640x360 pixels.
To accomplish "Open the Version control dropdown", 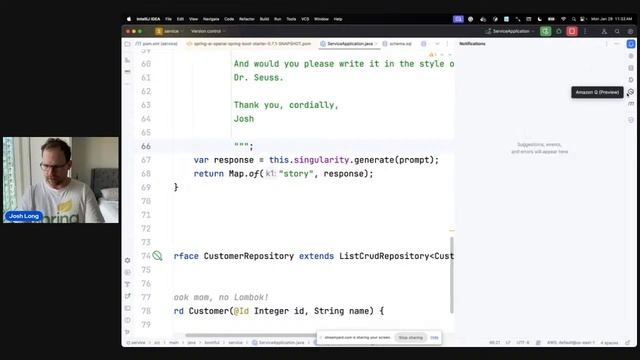I will click(x=208, y=31).
